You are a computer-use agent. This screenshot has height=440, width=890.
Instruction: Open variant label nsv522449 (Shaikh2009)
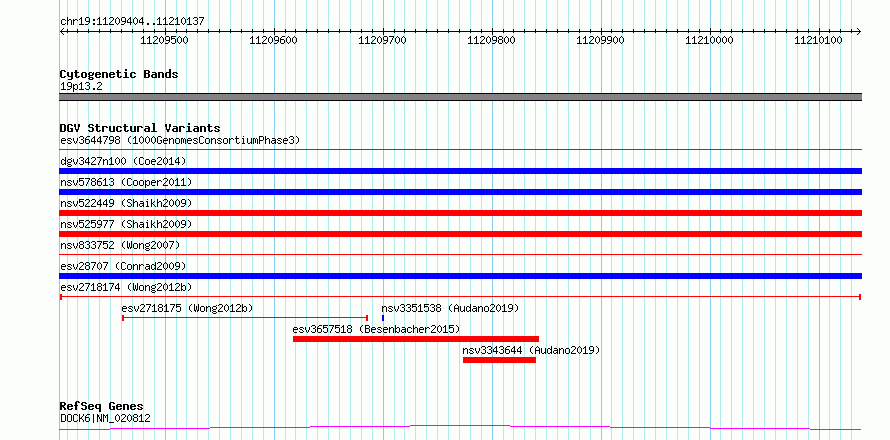(x=126, y=203)
